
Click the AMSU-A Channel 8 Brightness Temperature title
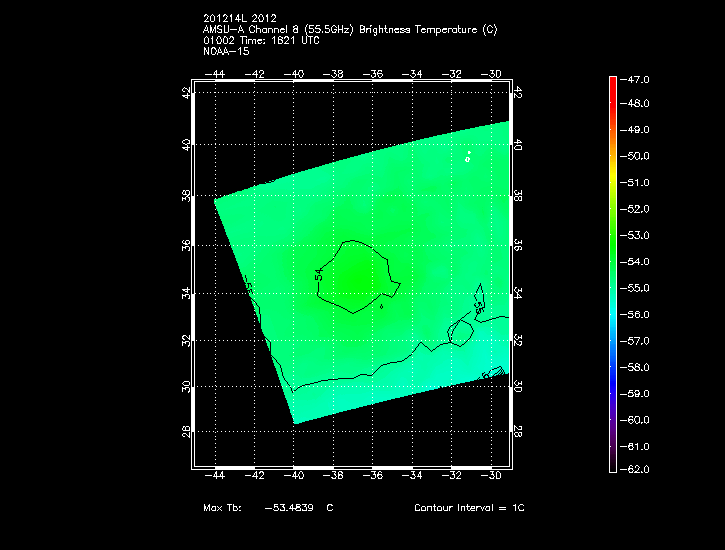[x=349, y=29]
